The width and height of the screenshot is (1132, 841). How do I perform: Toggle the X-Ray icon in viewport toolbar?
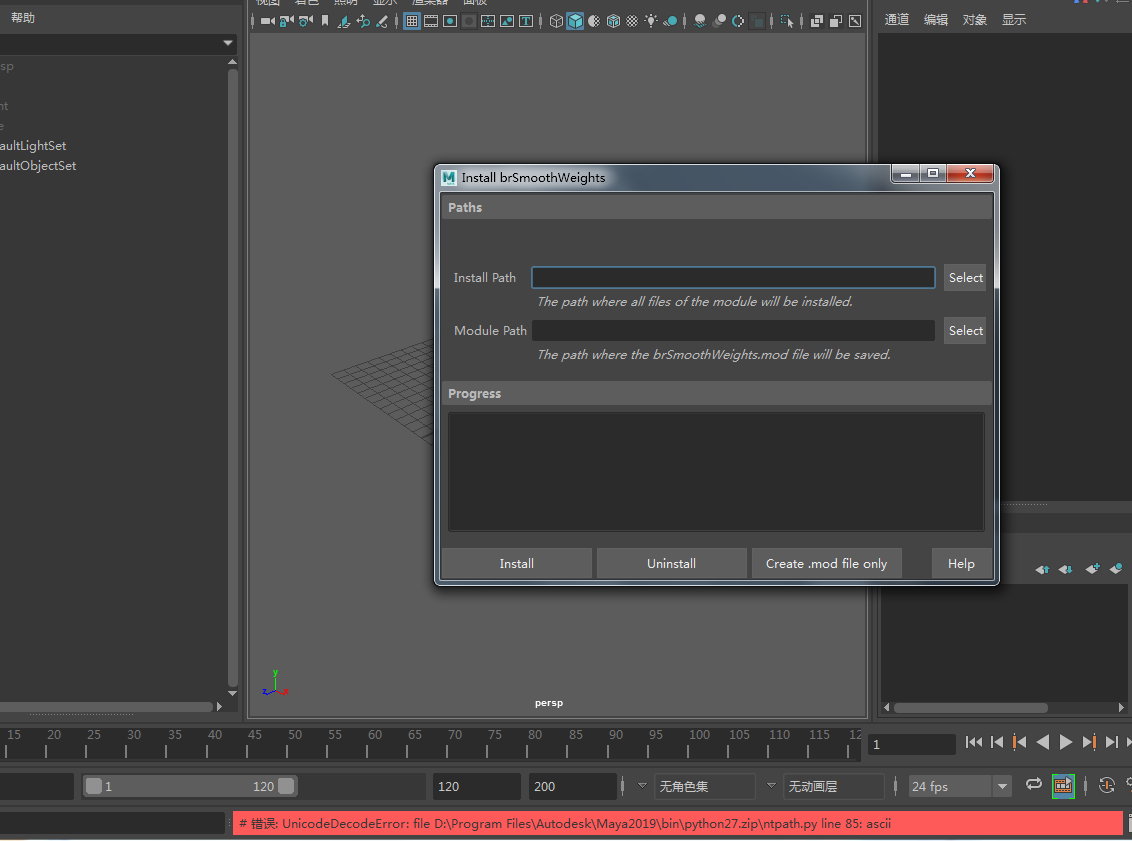coord(817,21)
